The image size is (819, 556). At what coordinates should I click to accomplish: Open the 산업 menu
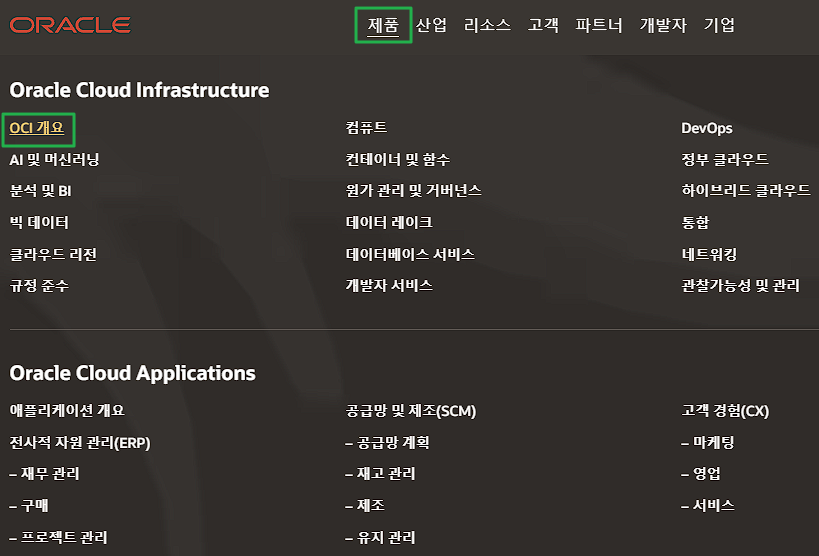point(431,25)
